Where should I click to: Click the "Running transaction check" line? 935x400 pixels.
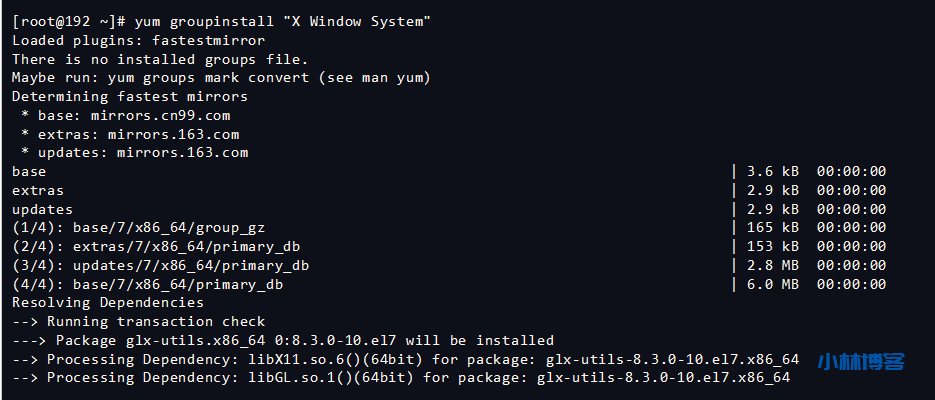click(156, 321)
